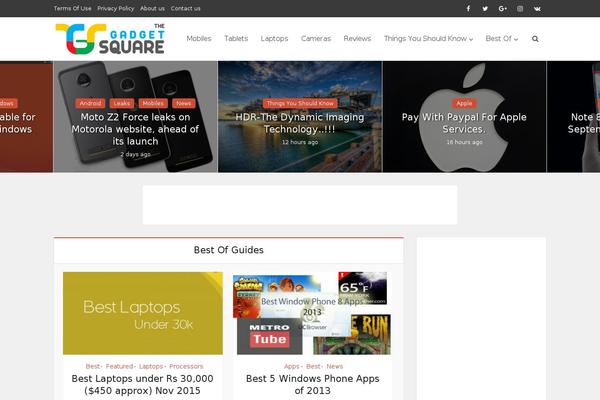Screen dimensions: 600x400
Task: Open HDR Dynamic Imaging Technology article title
Action: (x=300, y=123)
